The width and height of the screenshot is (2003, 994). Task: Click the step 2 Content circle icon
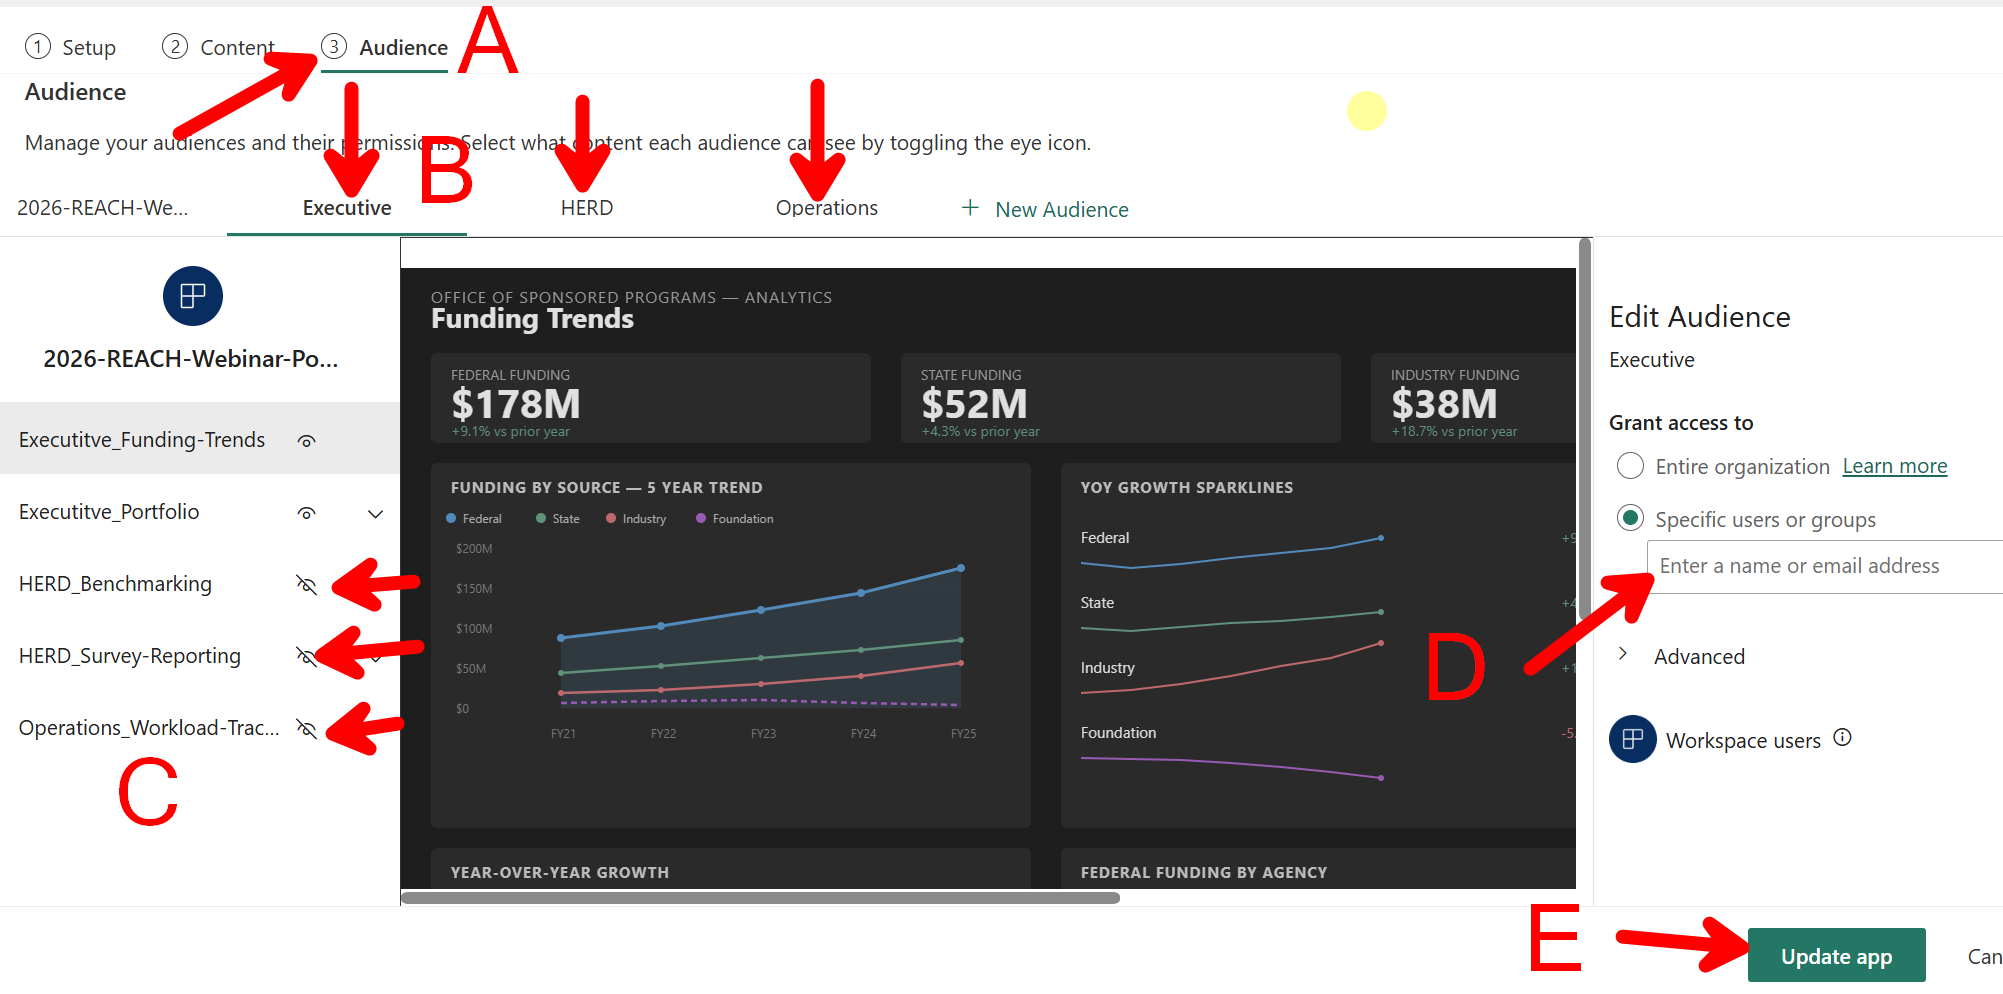coord(175,47)
